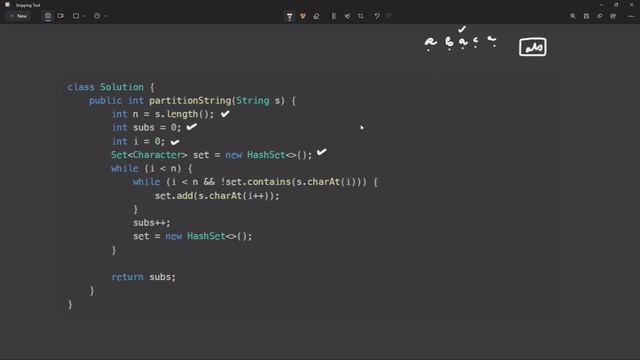Image resolution: width=640 pixels, height=360 pixels.
Task: Open the delay snip timer dropdown
Action: (x=100, y=16)
